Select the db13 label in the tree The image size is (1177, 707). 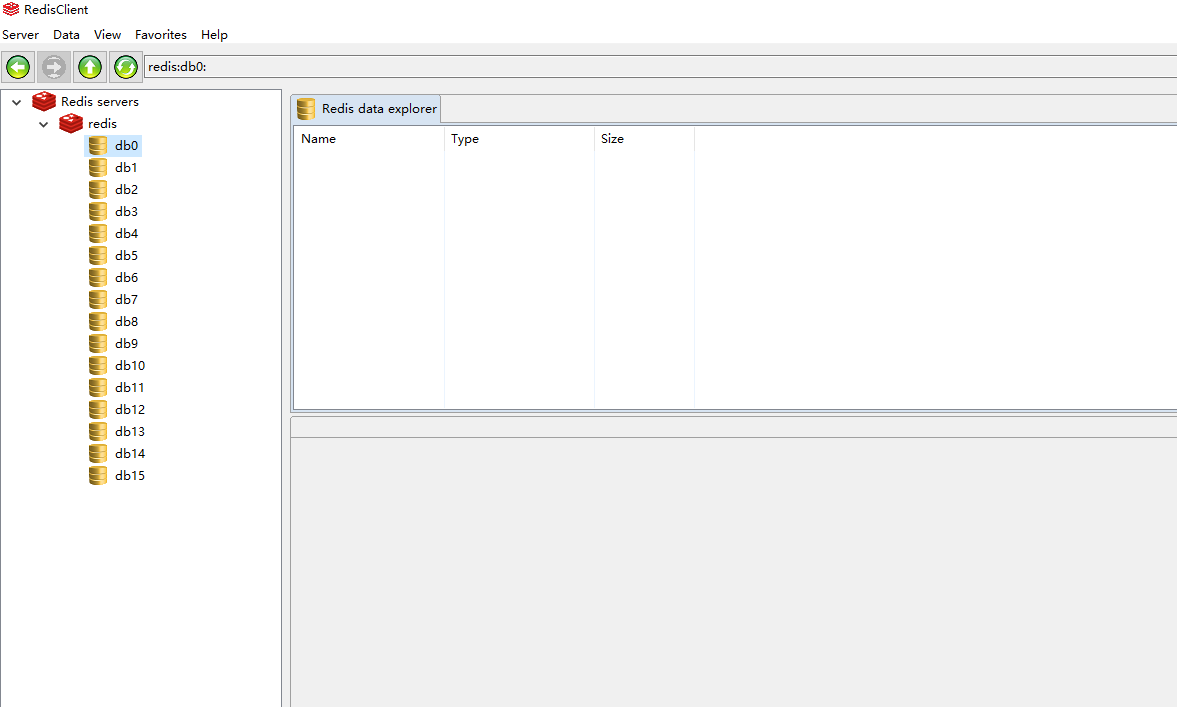click(130, 432)
